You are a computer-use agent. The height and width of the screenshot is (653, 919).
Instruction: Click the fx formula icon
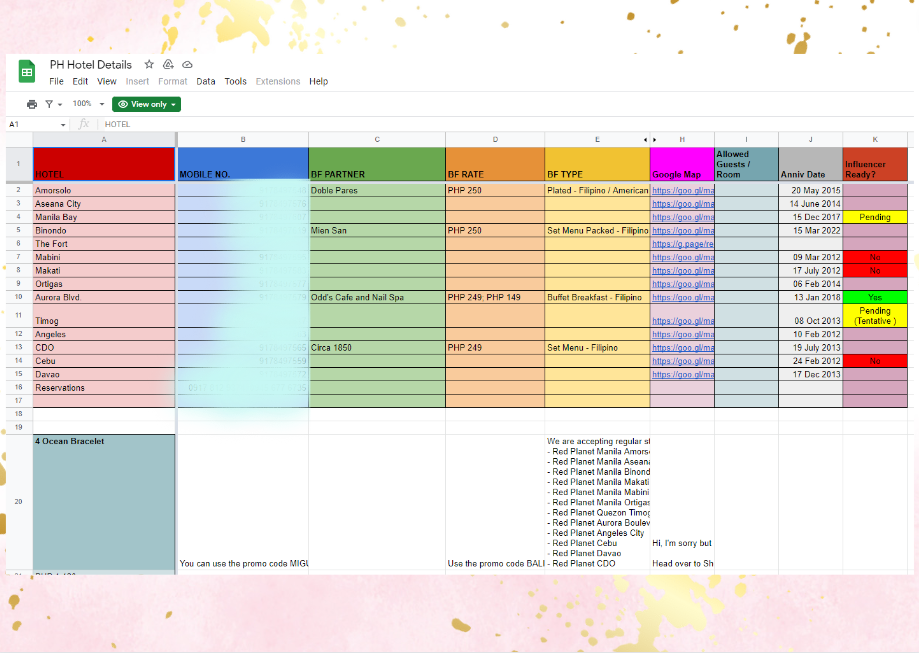coord(84,124)
